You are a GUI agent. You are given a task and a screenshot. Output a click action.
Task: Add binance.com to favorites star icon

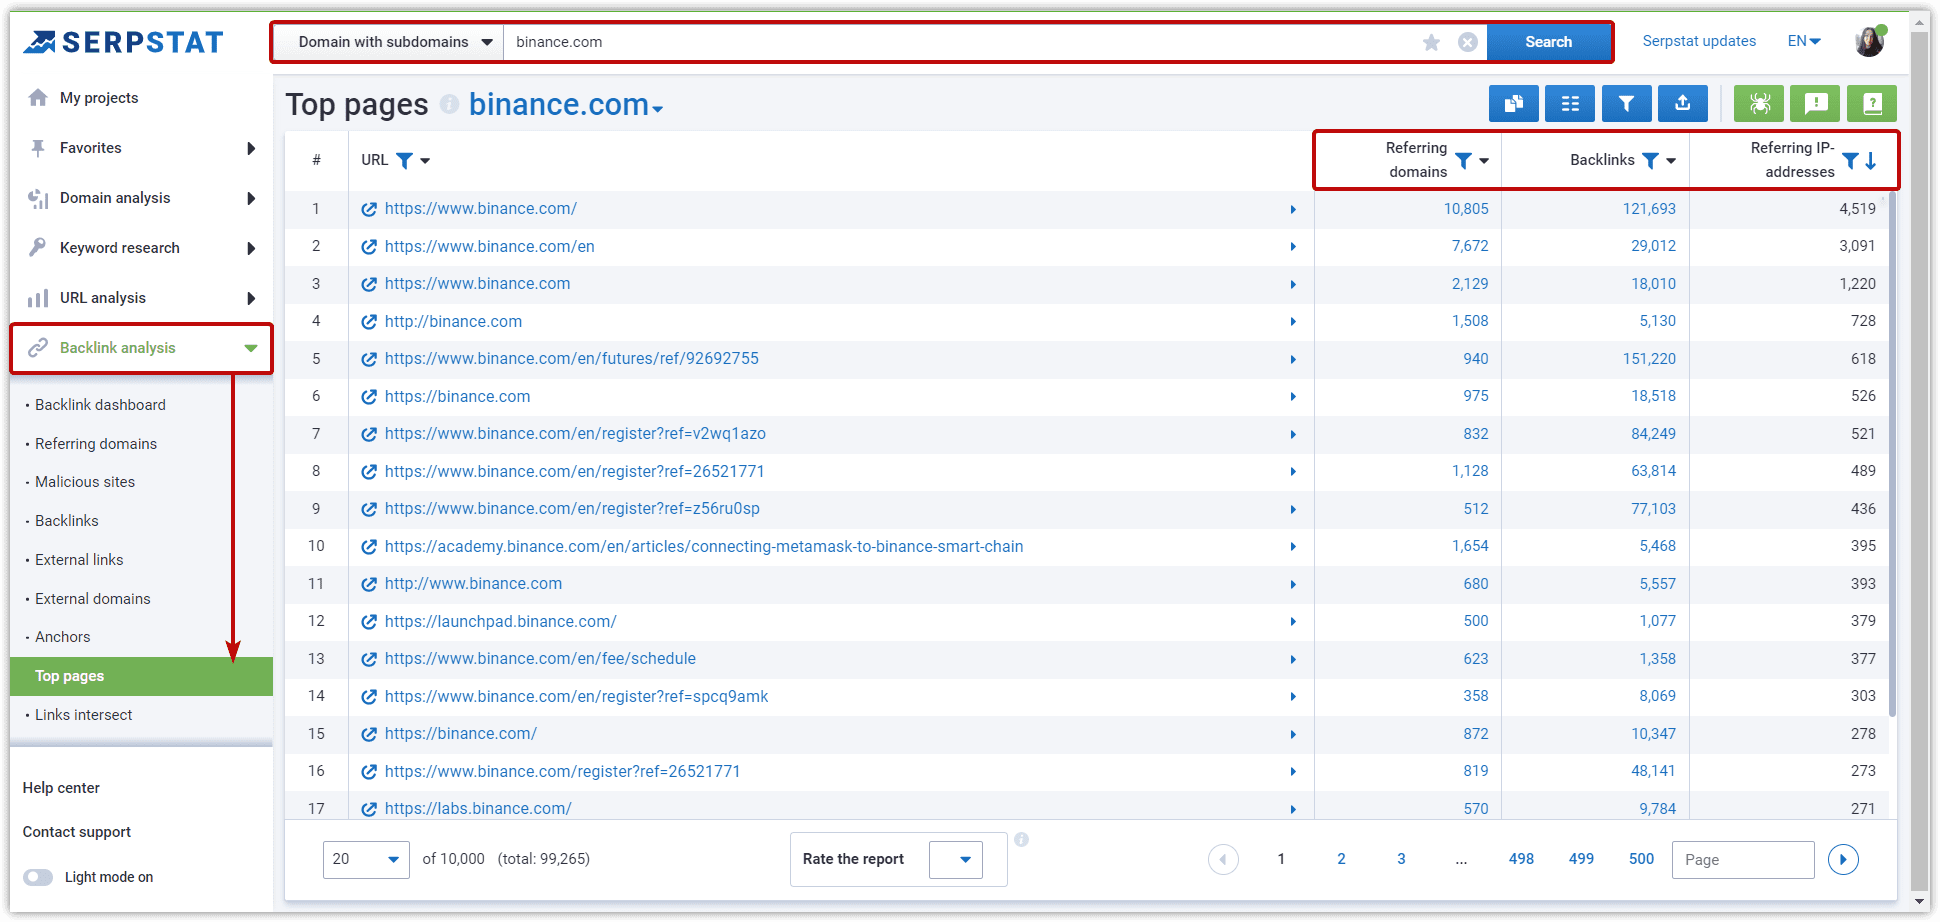(1431, 42)
